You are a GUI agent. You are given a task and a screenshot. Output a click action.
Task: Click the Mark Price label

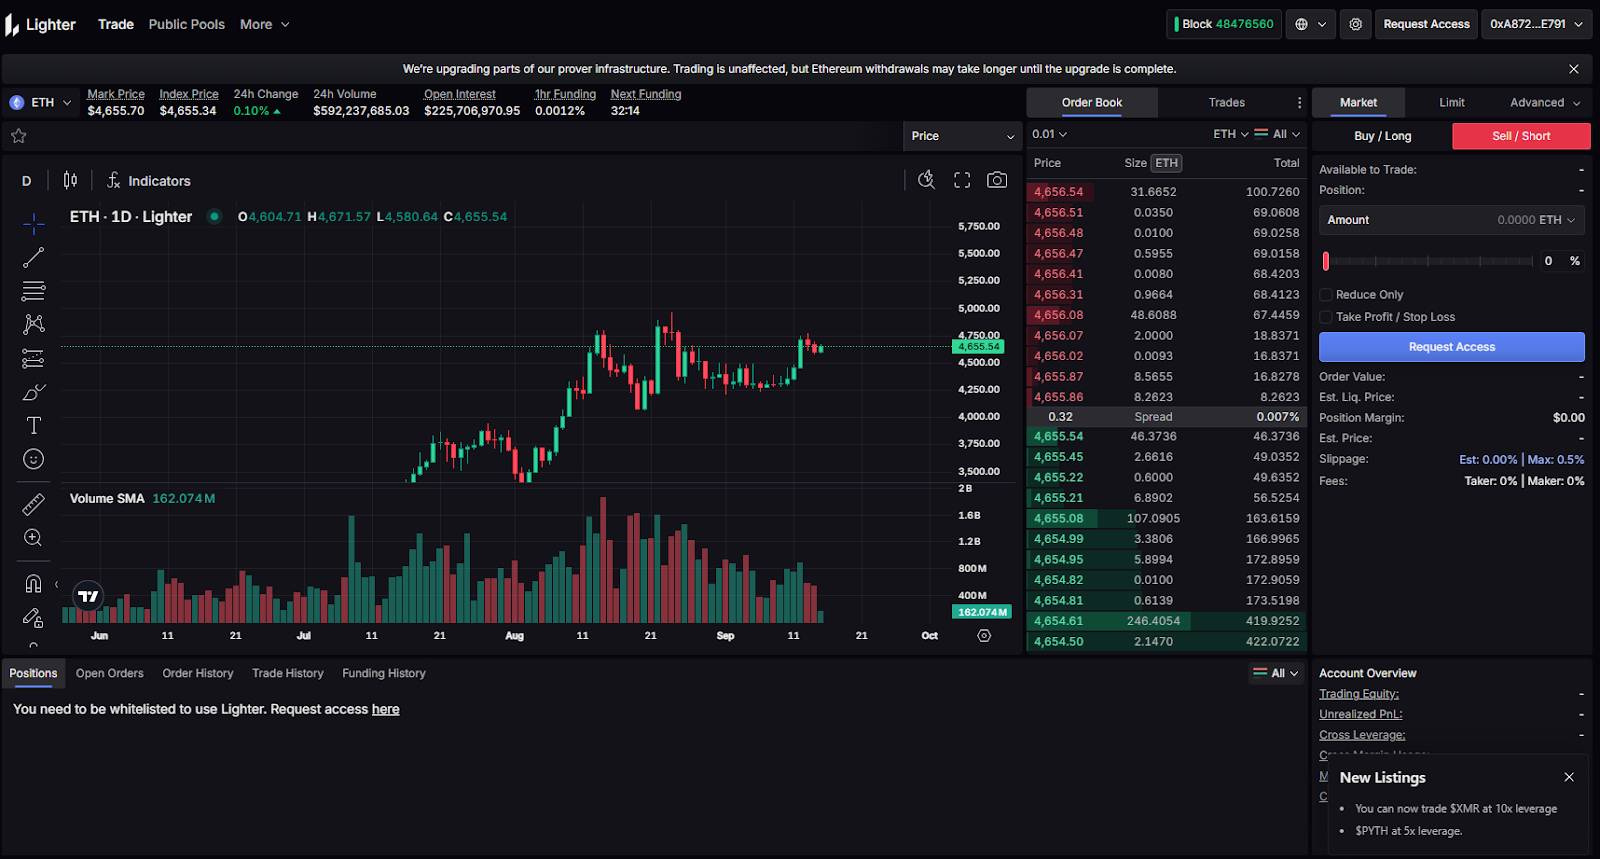(116, 94)
